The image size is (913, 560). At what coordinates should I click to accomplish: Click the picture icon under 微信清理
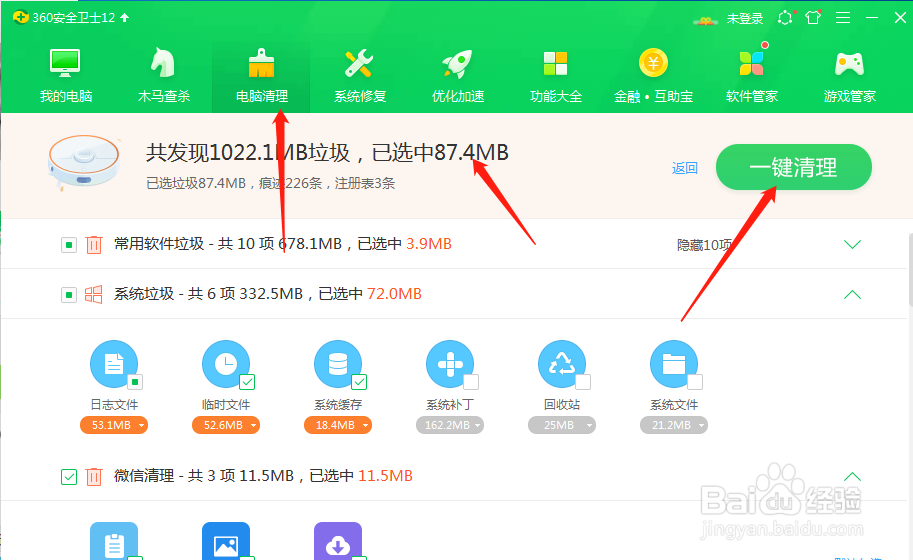[x=225, y=541]
